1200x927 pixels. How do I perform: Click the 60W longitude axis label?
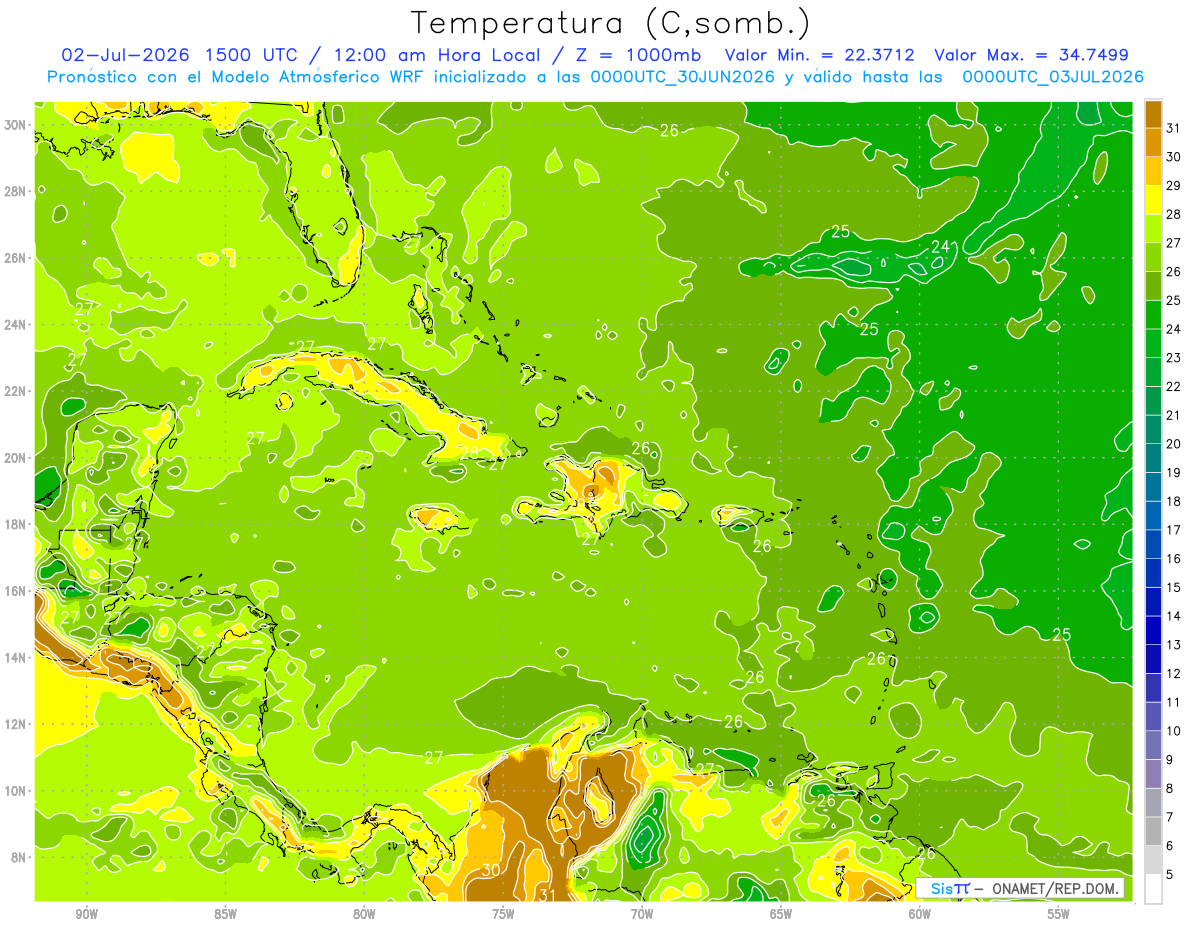click(919, 914)
